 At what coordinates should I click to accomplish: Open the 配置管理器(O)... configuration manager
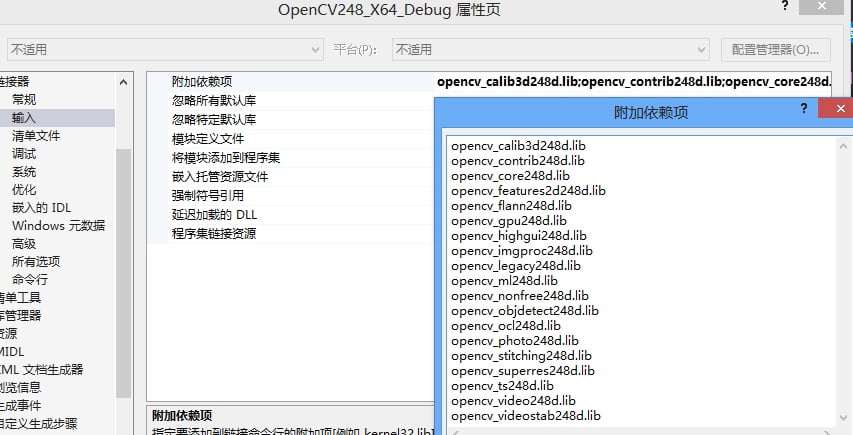[775, 49]
